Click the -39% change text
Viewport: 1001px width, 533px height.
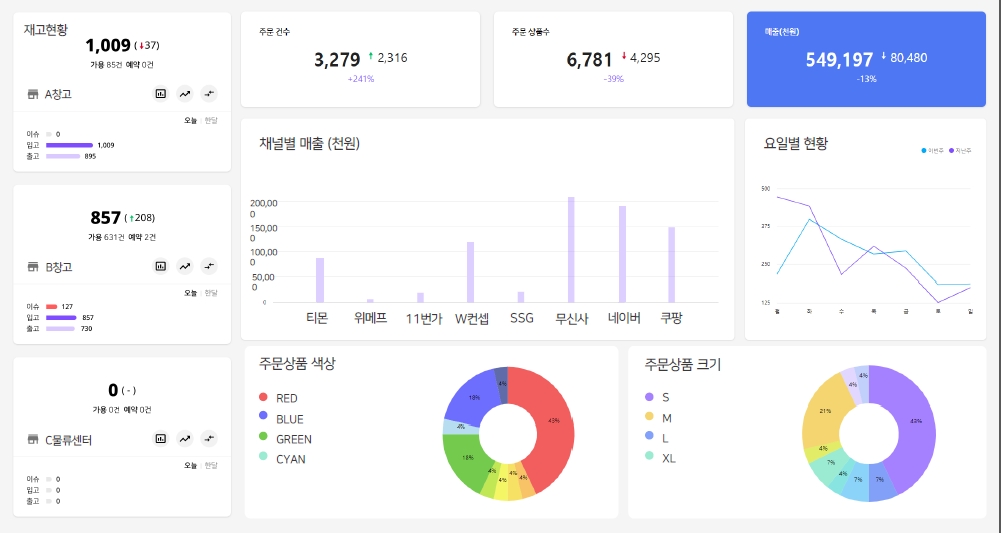click(x=613, y=79)
